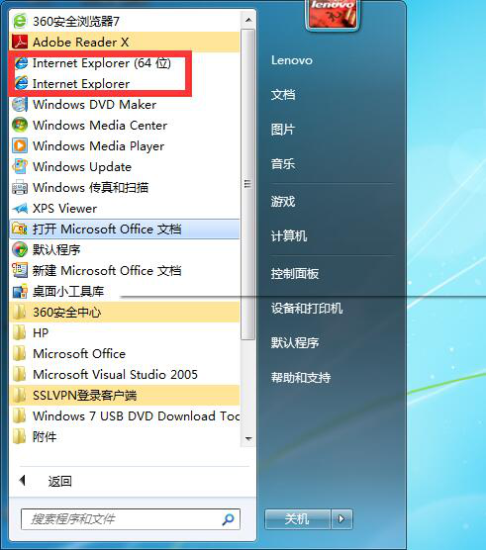Open Internet Explorer (64 位) icon
The height and width of the screenshot is (550, 486).
21,63
